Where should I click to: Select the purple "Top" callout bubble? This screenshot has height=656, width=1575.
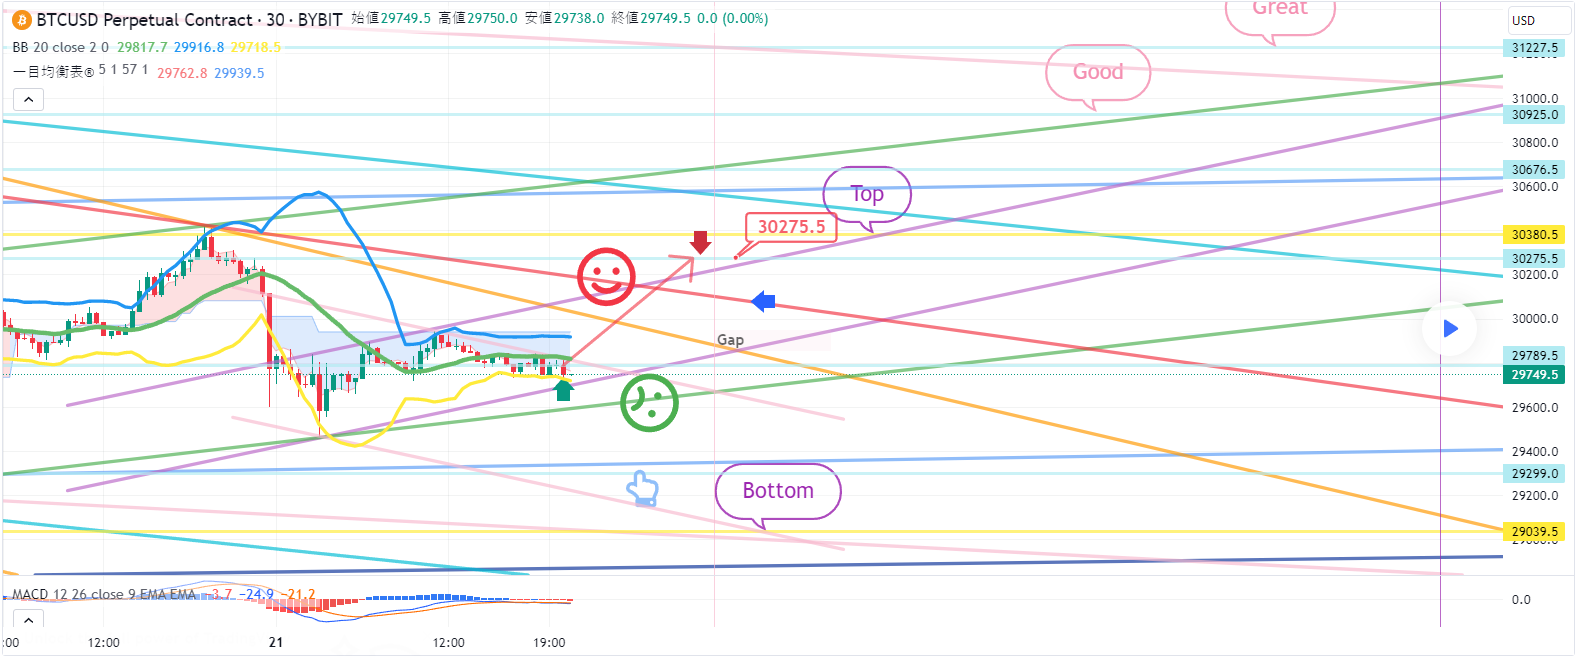[866, 194]
